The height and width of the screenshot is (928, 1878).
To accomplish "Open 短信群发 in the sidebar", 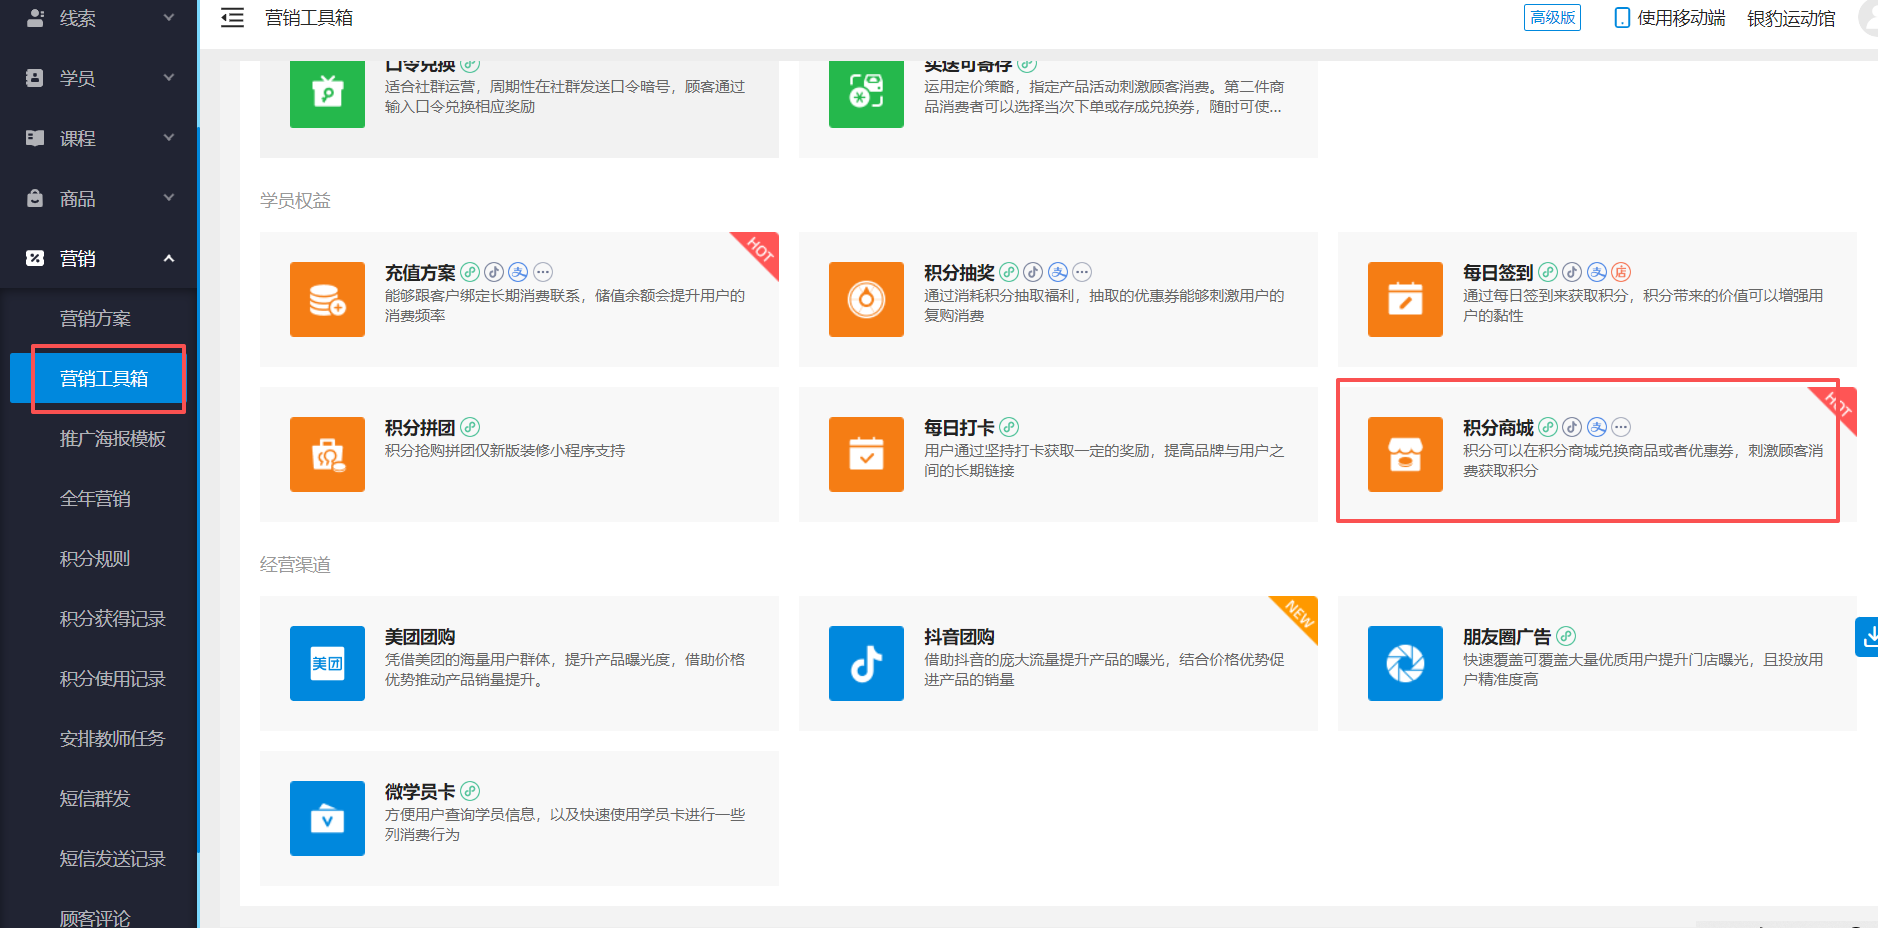I will (x=95, y=798).
